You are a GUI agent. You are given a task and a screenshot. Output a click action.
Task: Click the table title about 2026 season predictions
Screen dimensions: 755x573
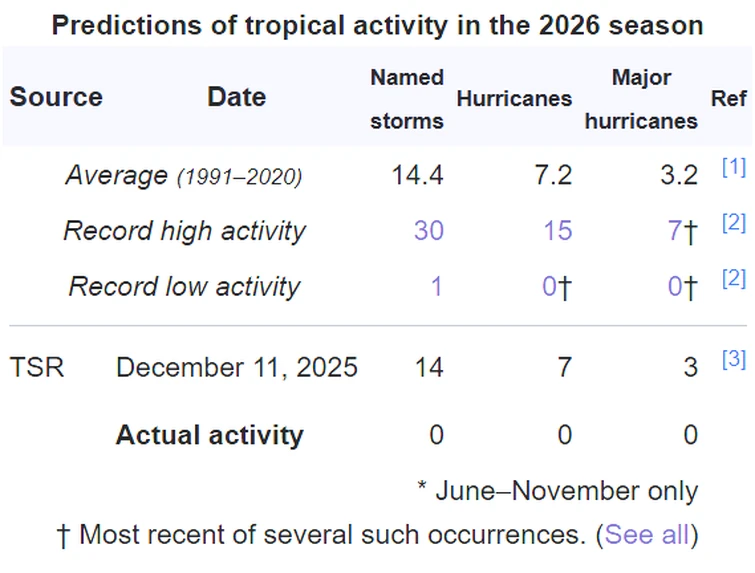coord(377,24)
